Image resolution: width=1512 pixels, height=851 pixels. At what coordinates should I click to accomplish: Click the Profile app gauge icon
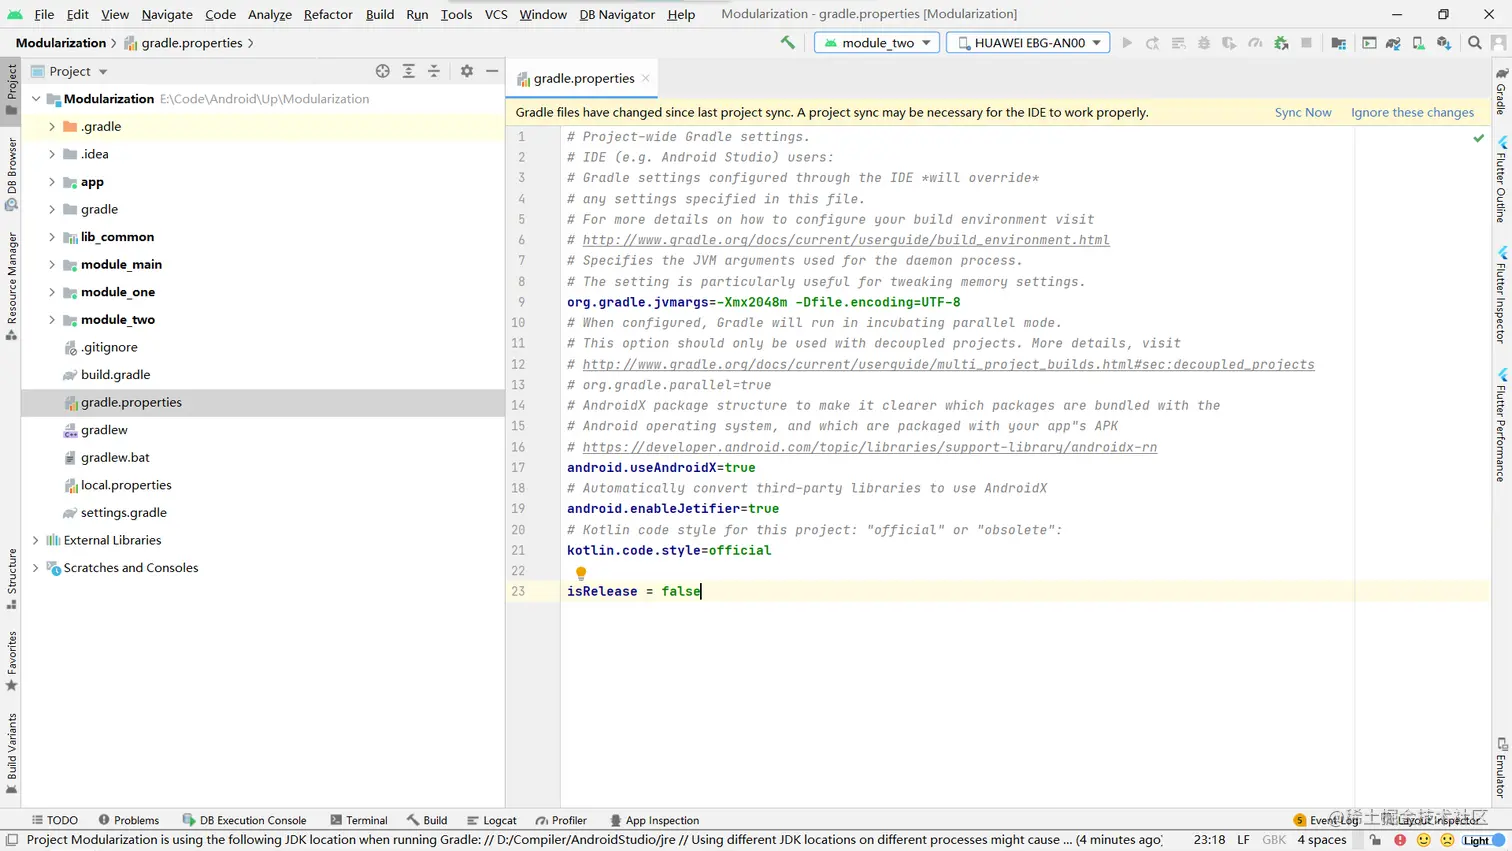pyautogui.click(x=1255, y=43)
